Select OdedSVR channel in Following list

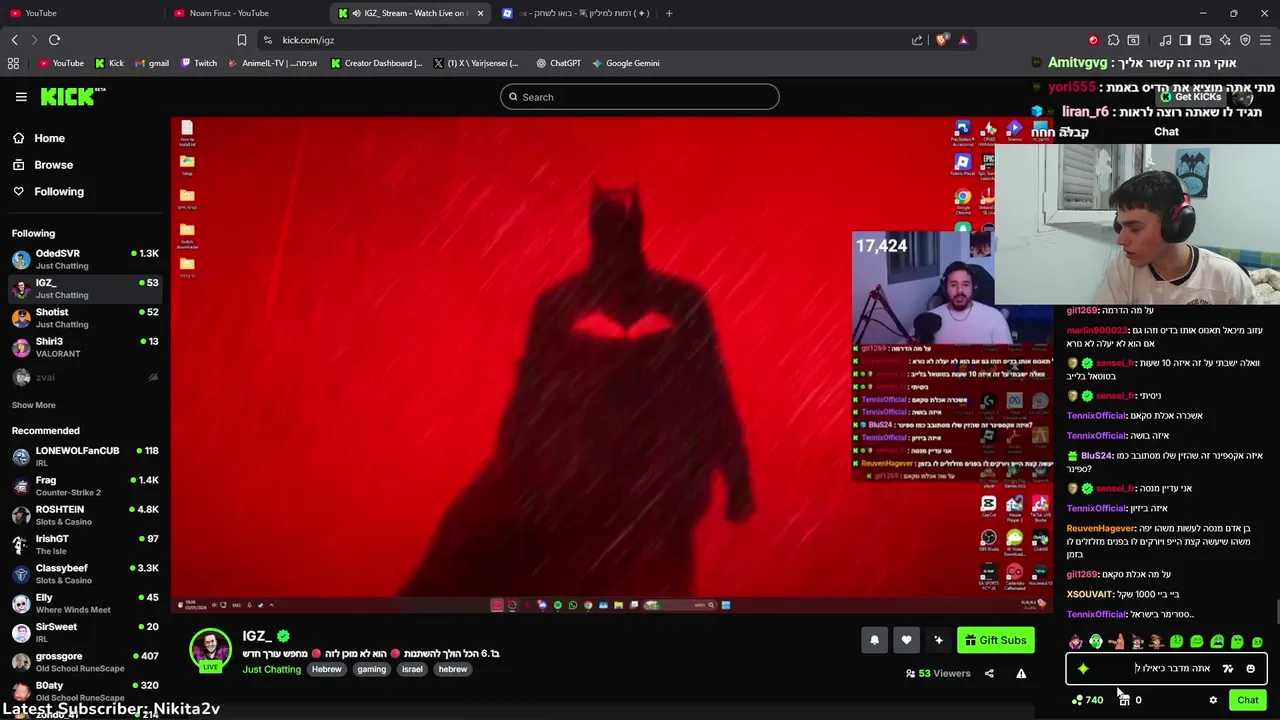(x=85, y=259)
